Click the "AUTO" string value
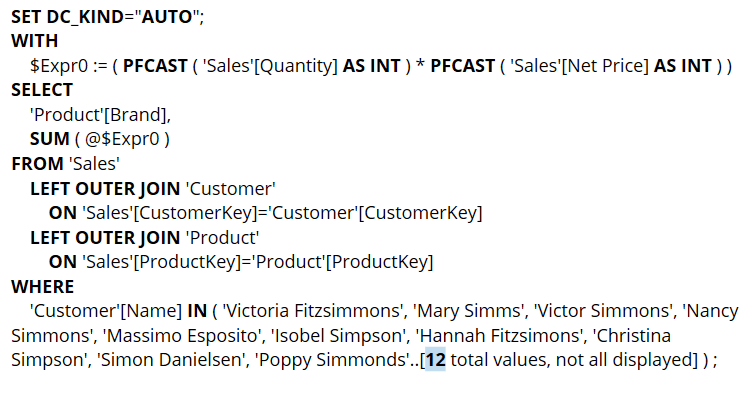Image resolution: width=745 pixels, height=393 pixels. (164, 17)
